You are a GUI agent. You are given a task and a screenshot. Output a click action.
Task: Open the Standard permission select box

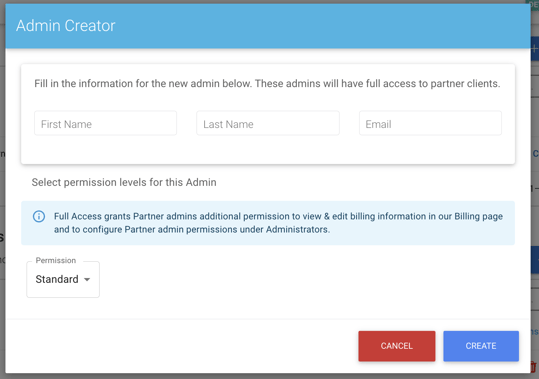(63, 279)
